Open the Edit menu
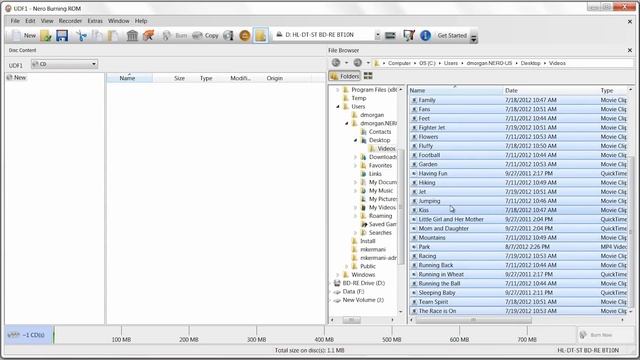640x360 pixels. tap(30, 21)
